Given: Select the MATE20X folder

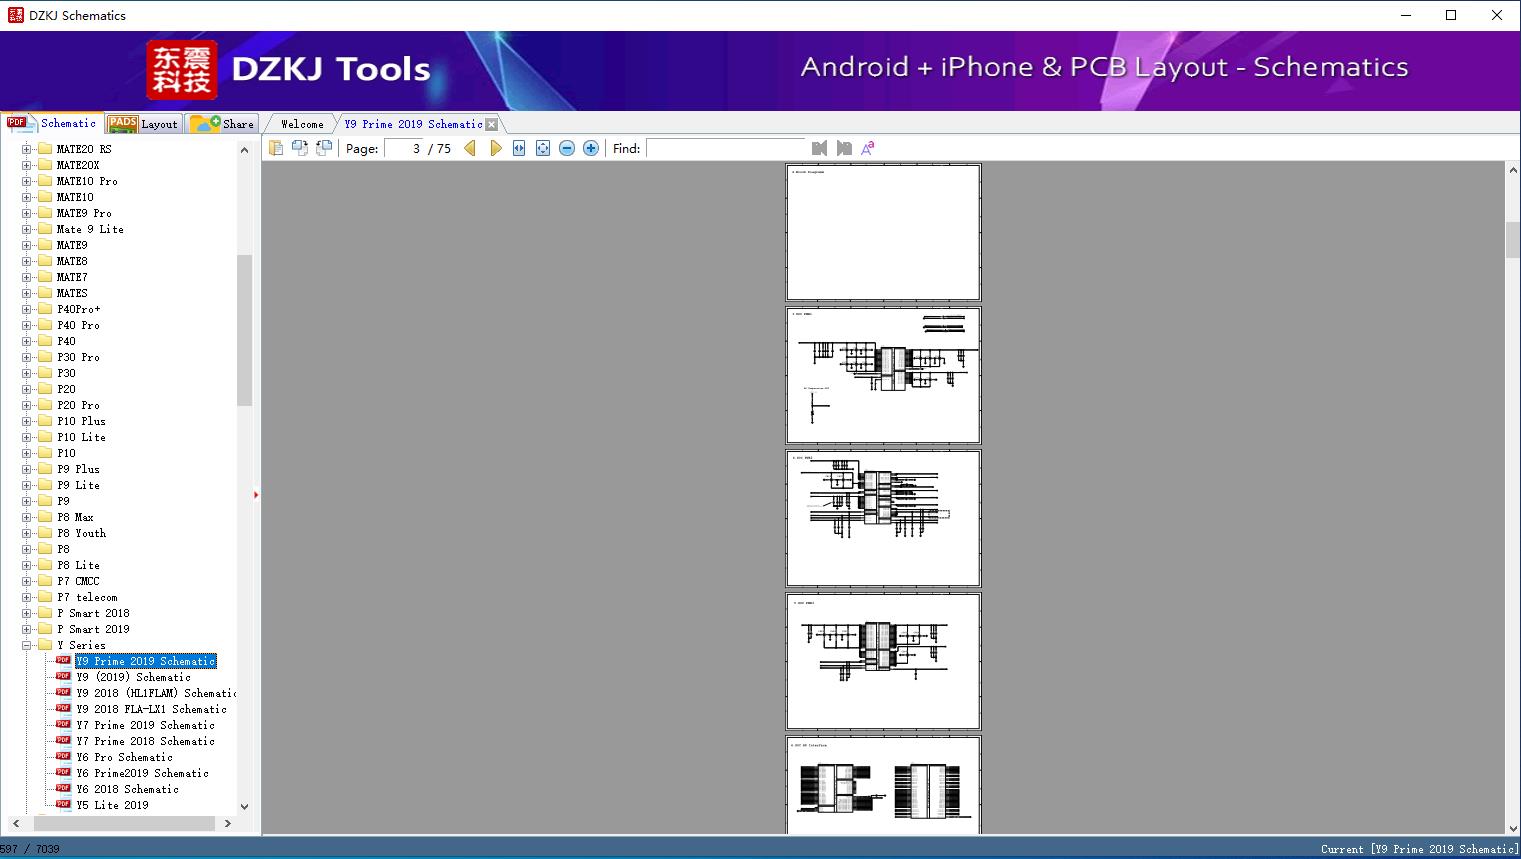Looking at the screenshot, I should coord(78,165).
